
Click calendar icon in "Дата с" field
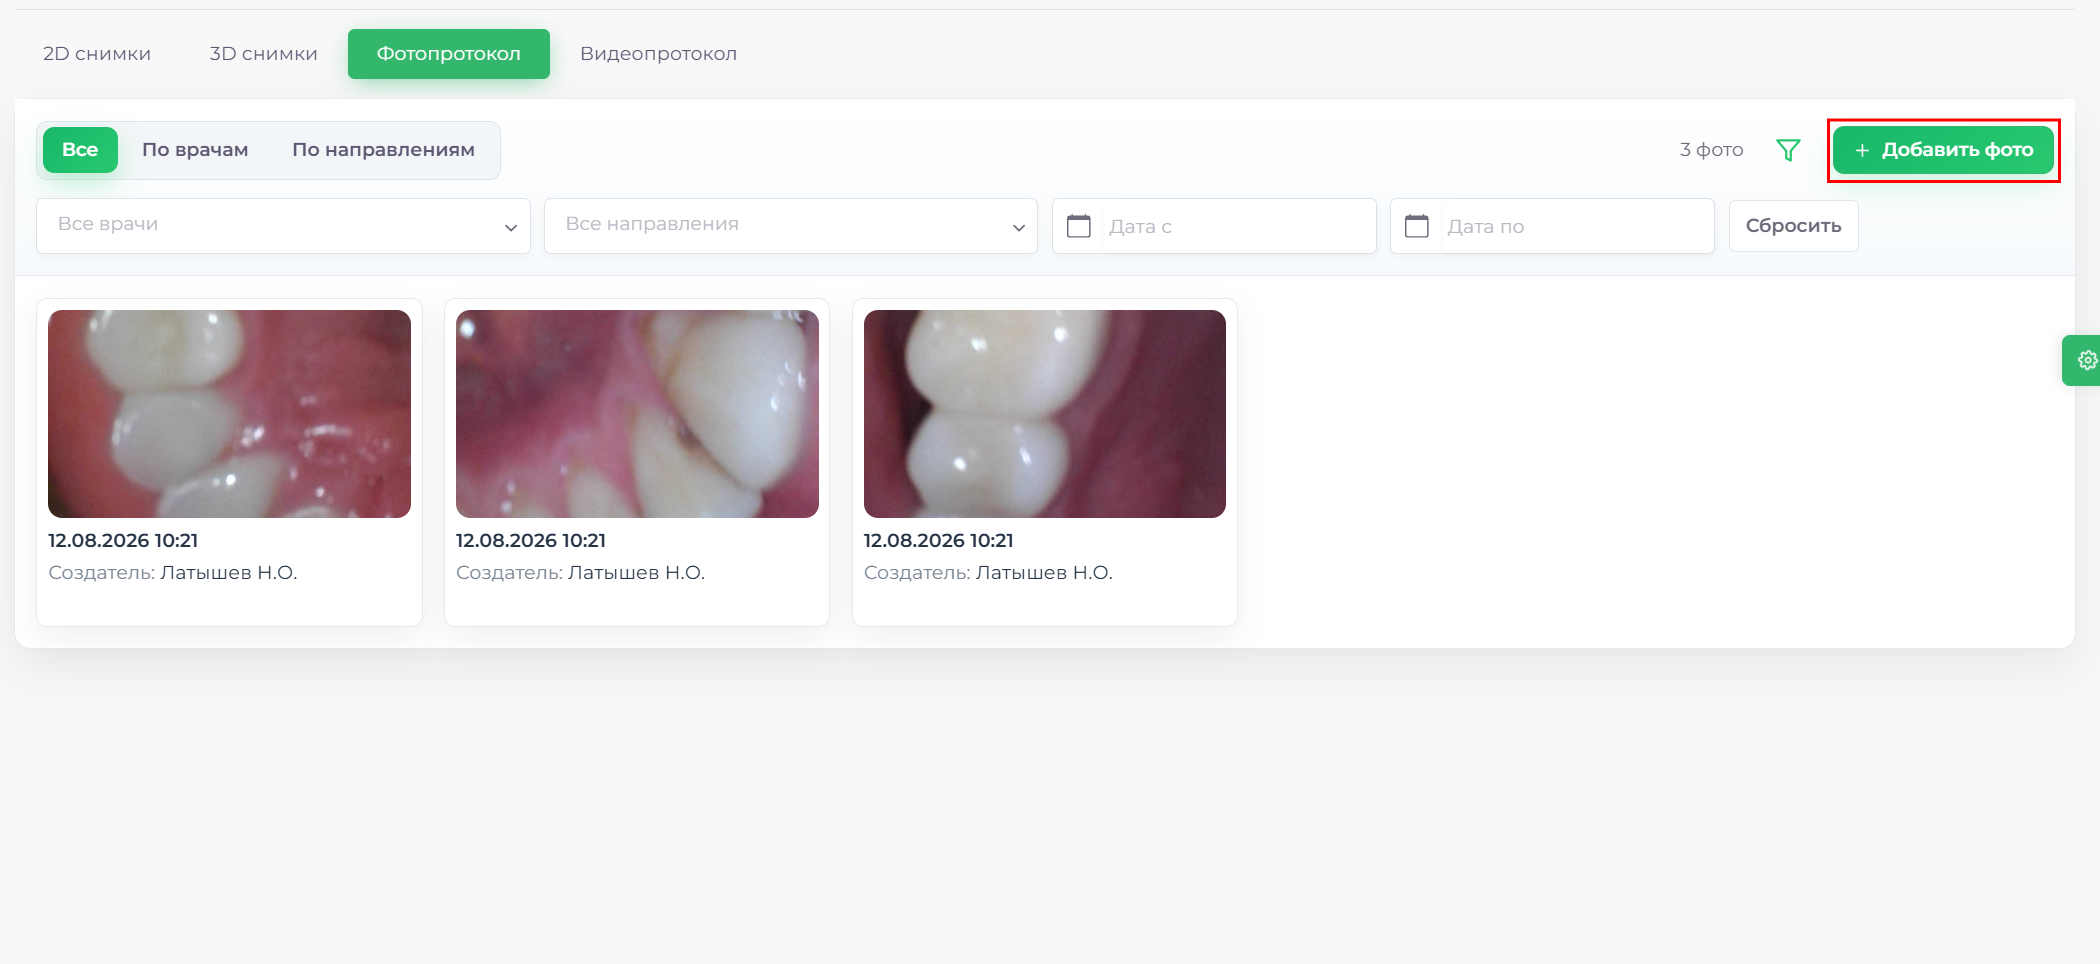(1079, 226)
